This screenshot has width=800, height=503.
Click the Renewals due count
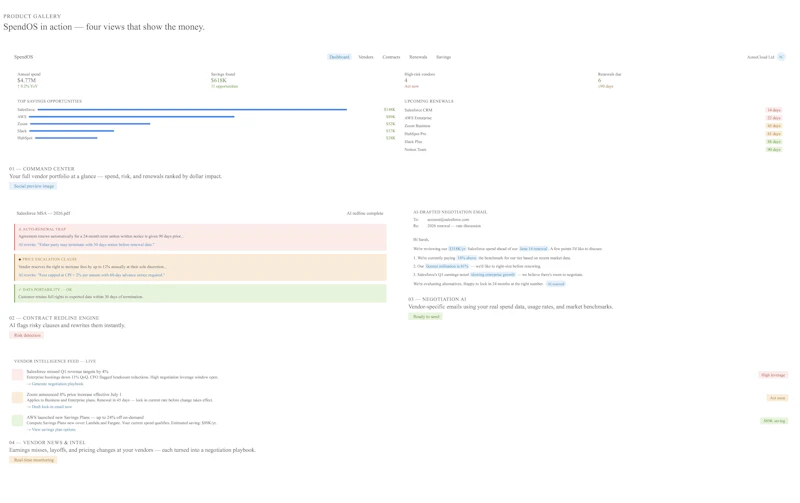tap(599, 80)
